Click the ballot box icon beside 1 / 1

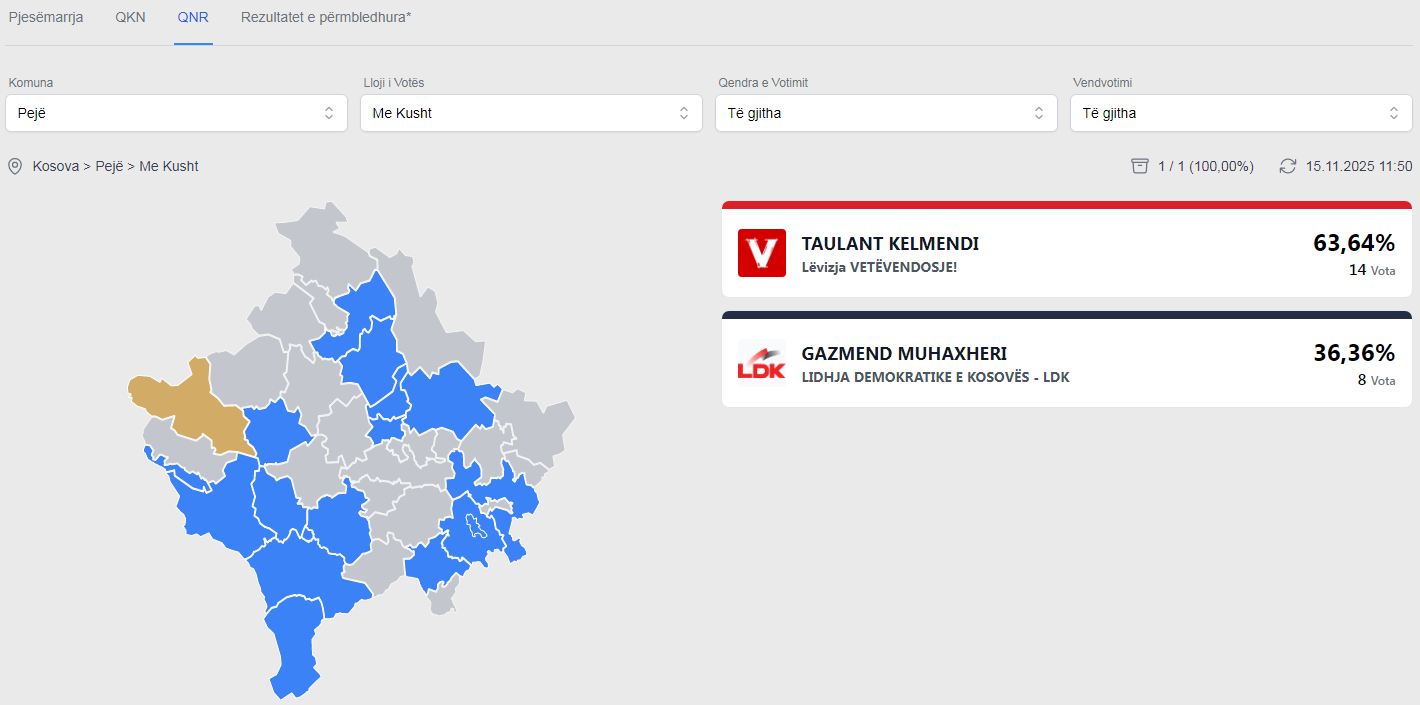pyautogui.click(x=1139, y=166)
